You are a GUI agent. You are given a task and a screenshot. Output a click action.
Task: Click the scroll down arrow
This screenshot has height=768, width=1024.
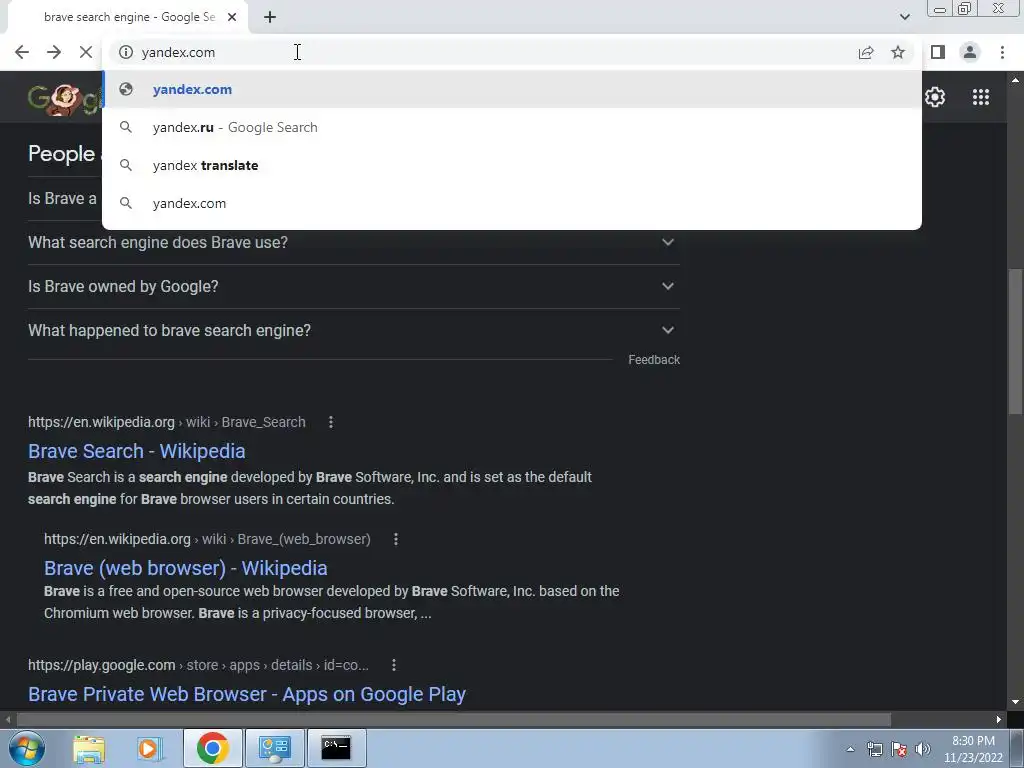[x=1015, y=703]
